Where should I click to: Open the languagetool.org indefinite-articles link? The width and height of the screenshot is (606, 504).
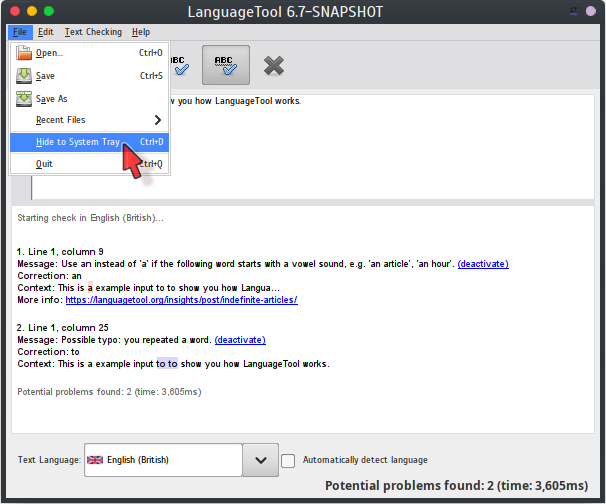pos(182,300)
